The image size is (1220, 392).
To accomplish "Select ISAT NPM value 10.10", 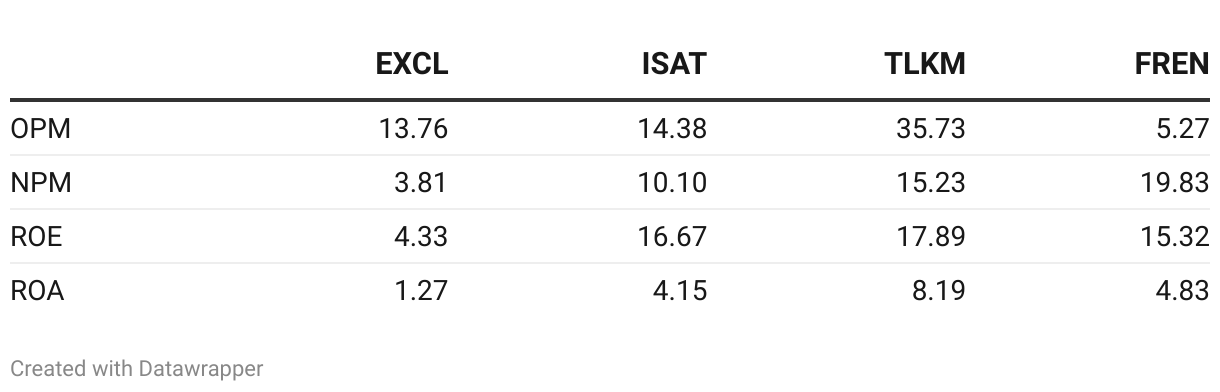I will tap(672, 183).
